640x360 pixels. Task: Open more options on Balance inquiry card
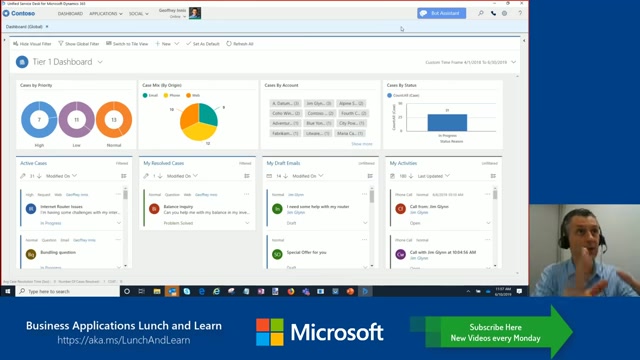point(247,194)
